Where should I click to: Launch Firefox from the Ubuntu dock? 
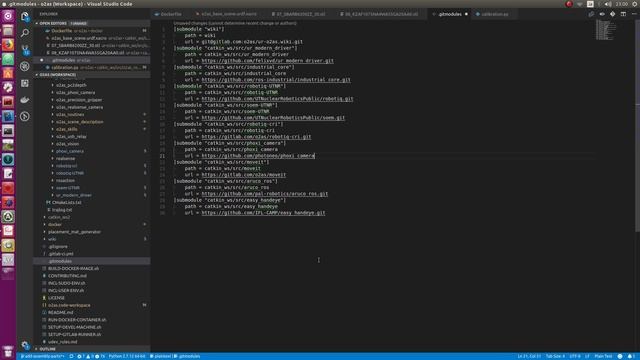coord(8,44)
